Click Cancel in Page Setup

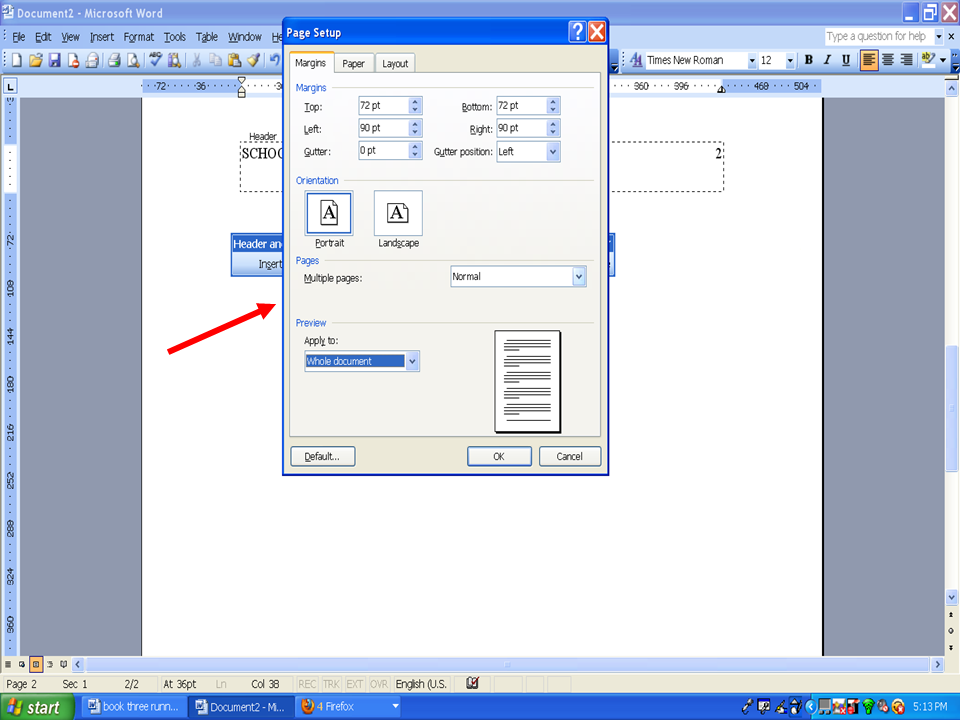[569, 456]
